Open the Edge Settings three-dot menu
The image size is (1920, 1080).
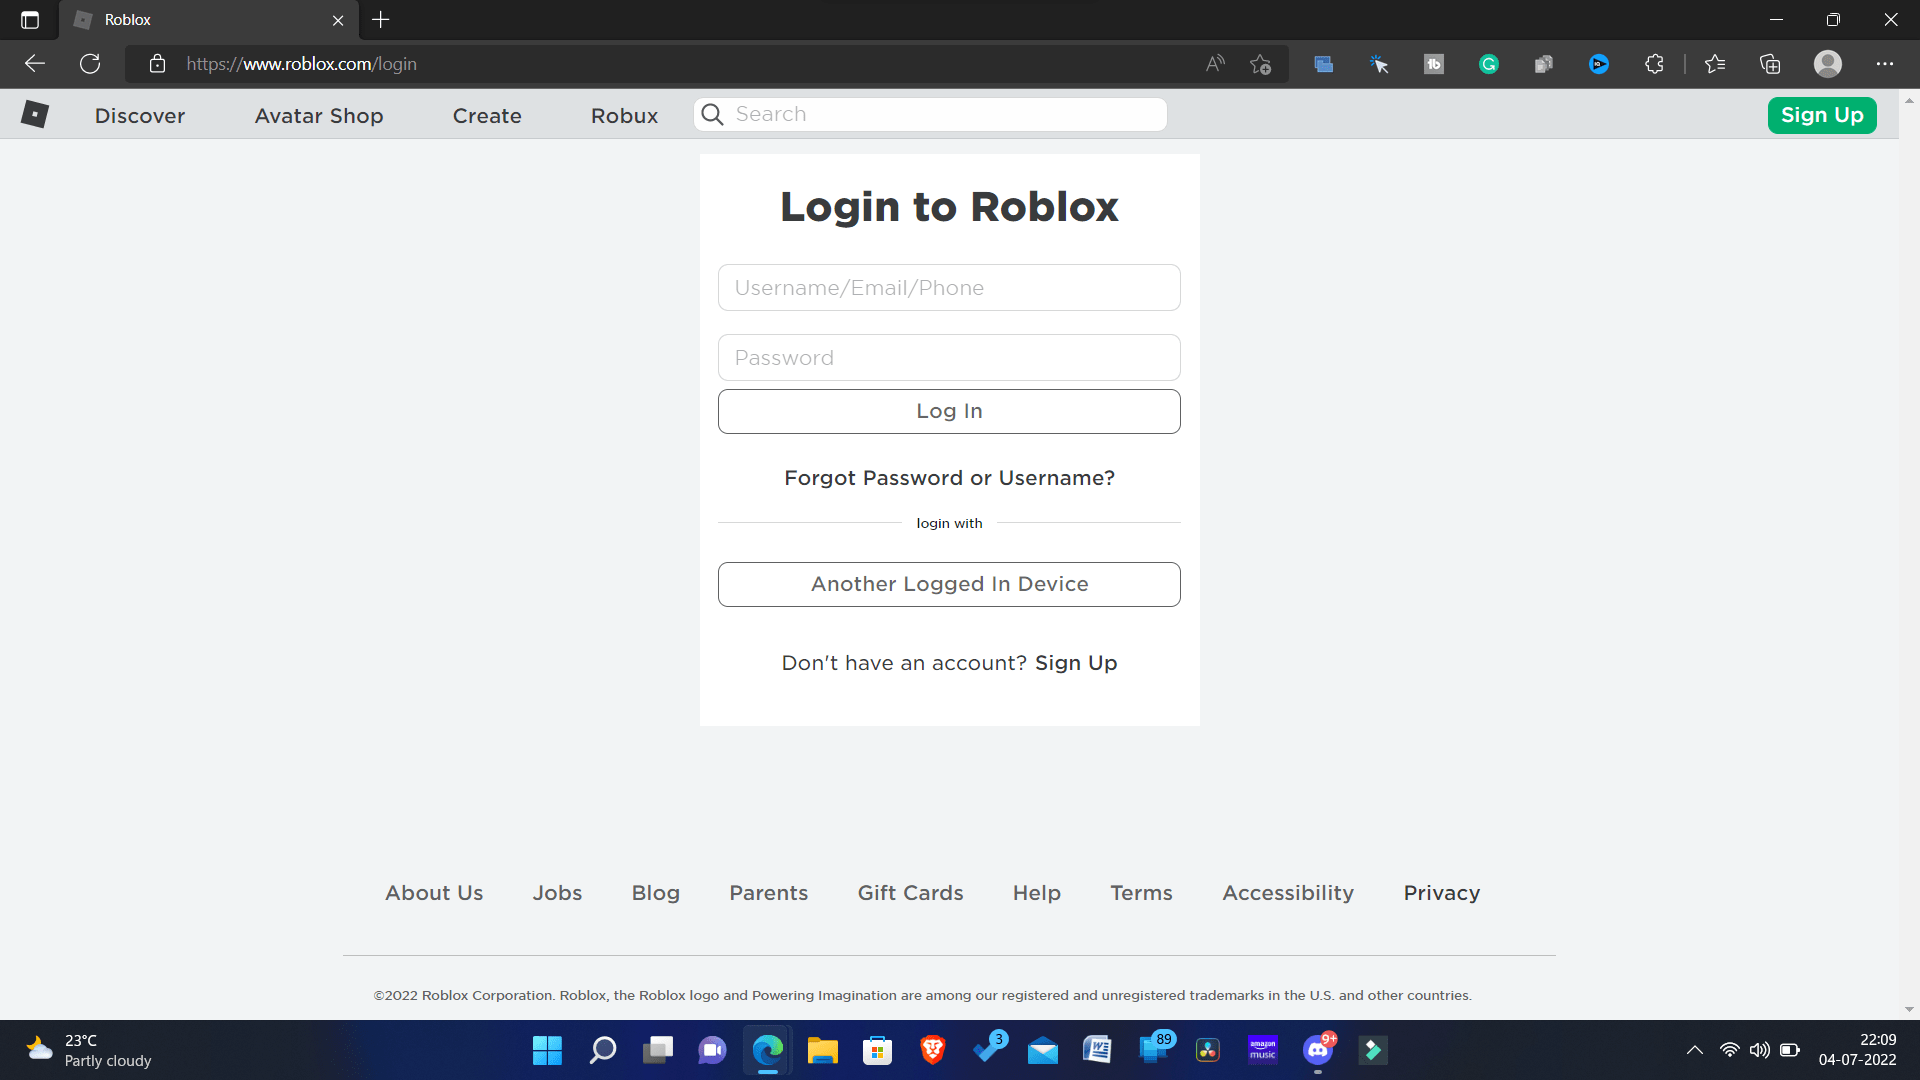click(x=1886, y=63)
